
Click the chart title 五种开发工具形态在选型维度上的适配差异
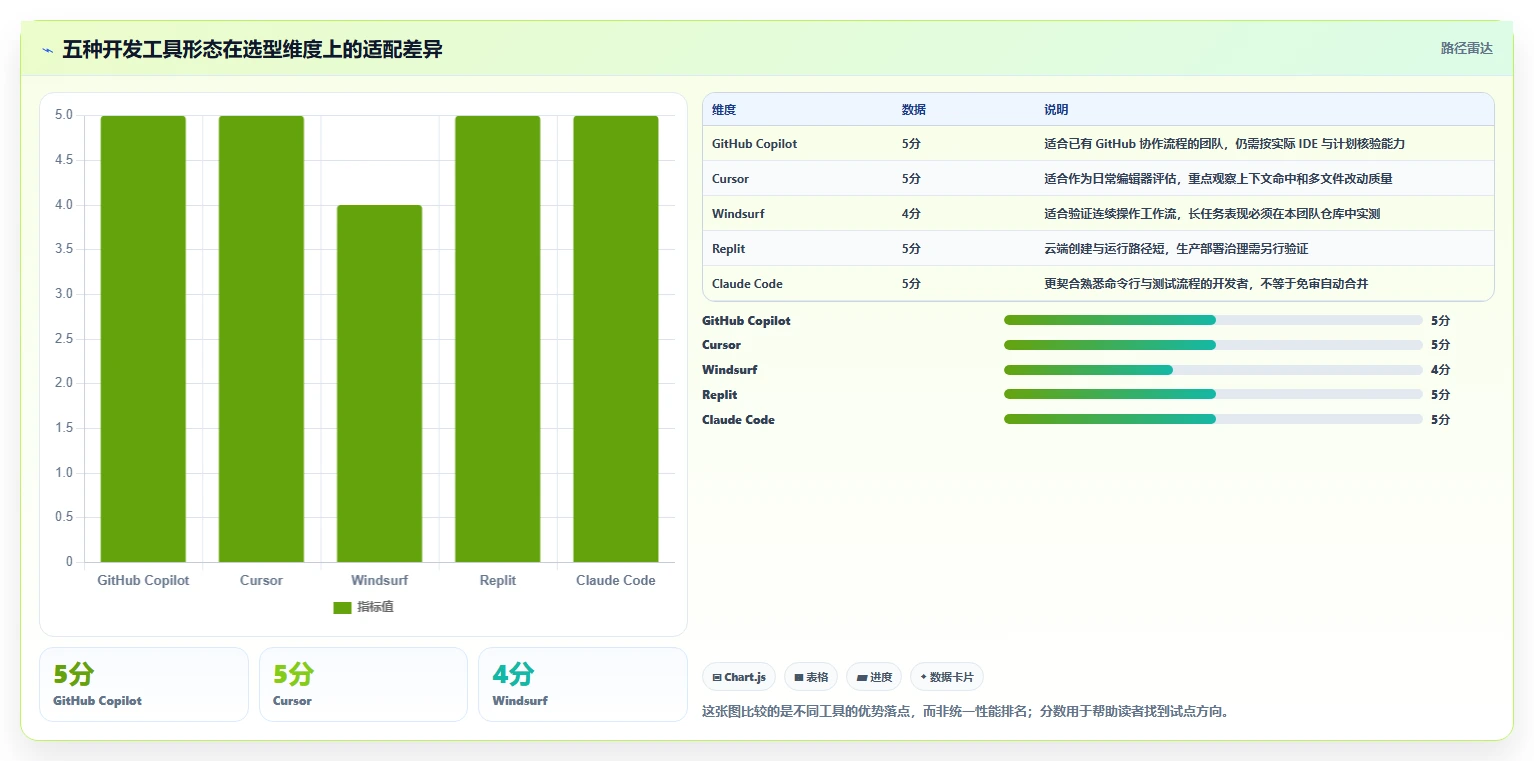(x=252, y=50)
